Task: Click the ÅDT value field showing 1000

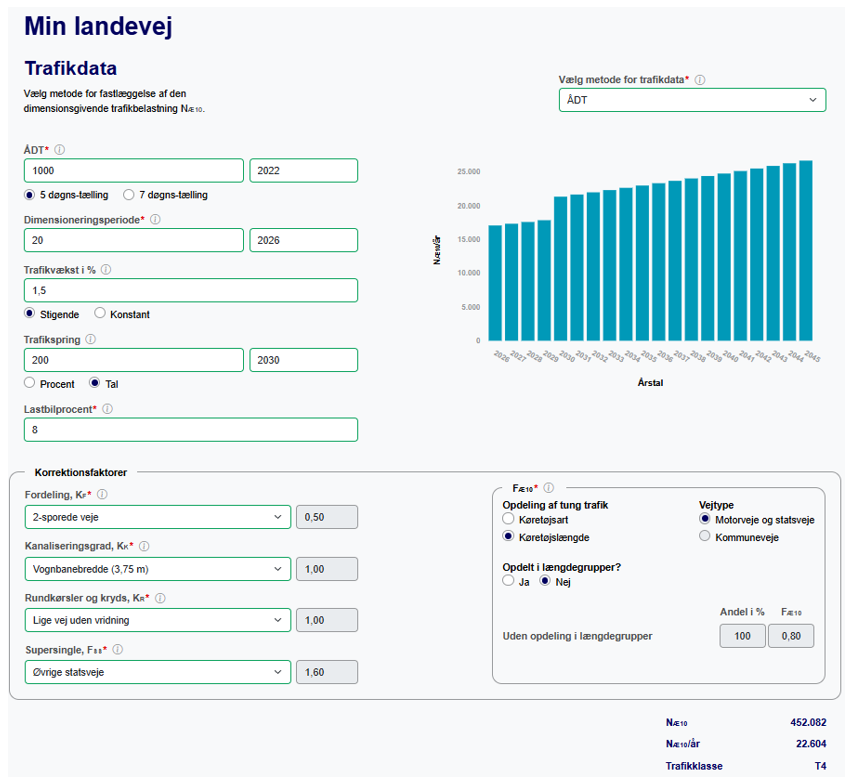Action: (x=133, y=171)
